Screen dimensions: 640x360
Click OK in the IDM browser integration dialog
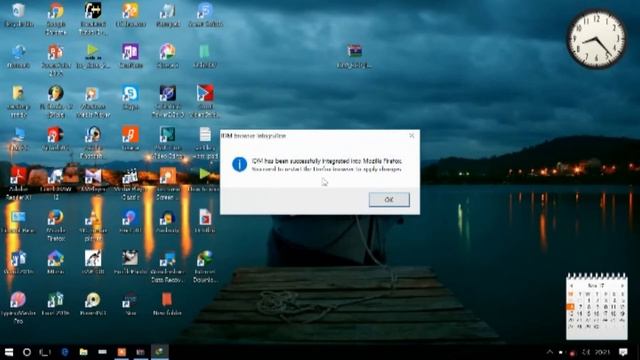click(389, 200)
